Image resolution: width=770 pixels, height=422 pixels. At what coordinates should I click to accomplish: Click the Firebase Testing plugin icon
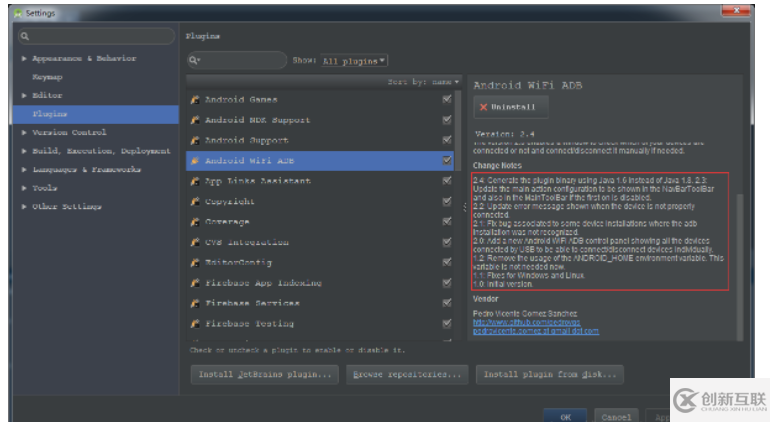click(x=195, y=324)
